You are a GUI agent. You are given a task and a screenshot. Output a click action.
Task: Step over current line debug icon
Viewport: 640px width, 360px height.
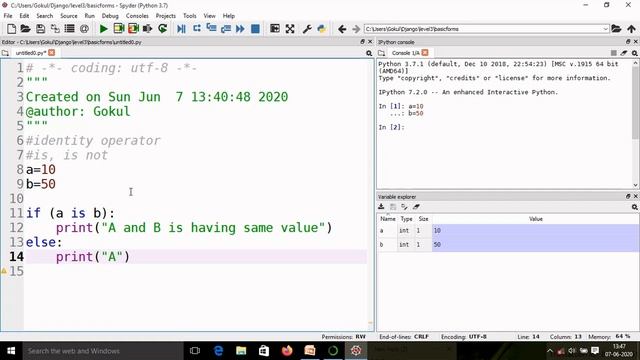[197, 29]
